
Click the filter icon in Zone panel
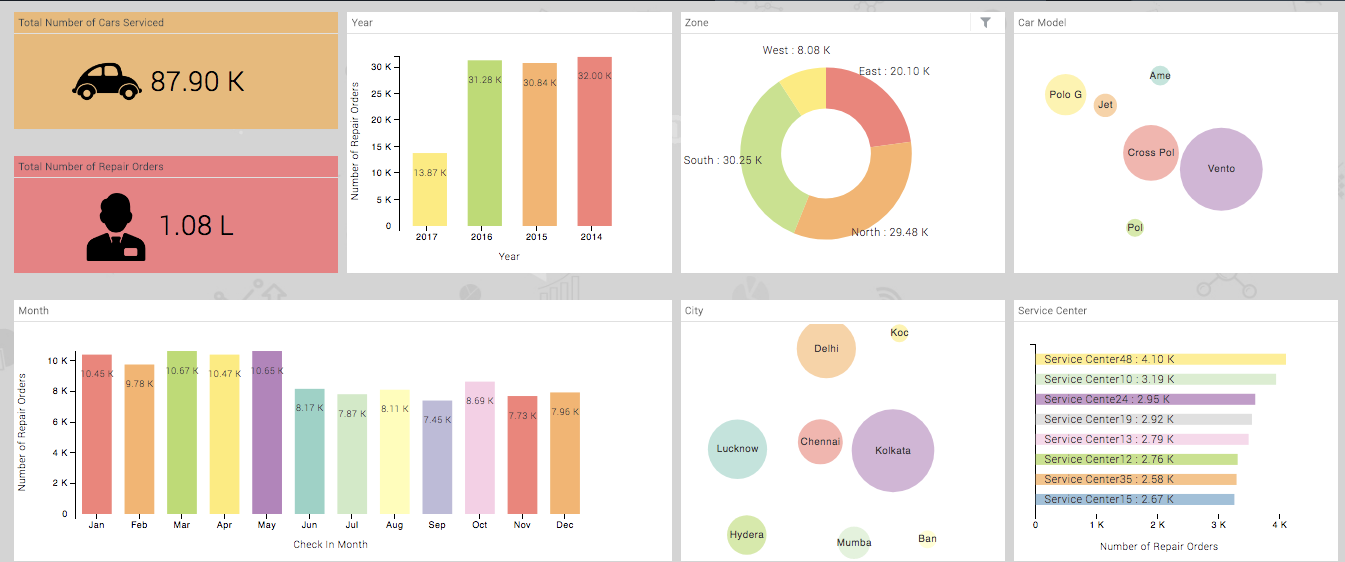985,22
